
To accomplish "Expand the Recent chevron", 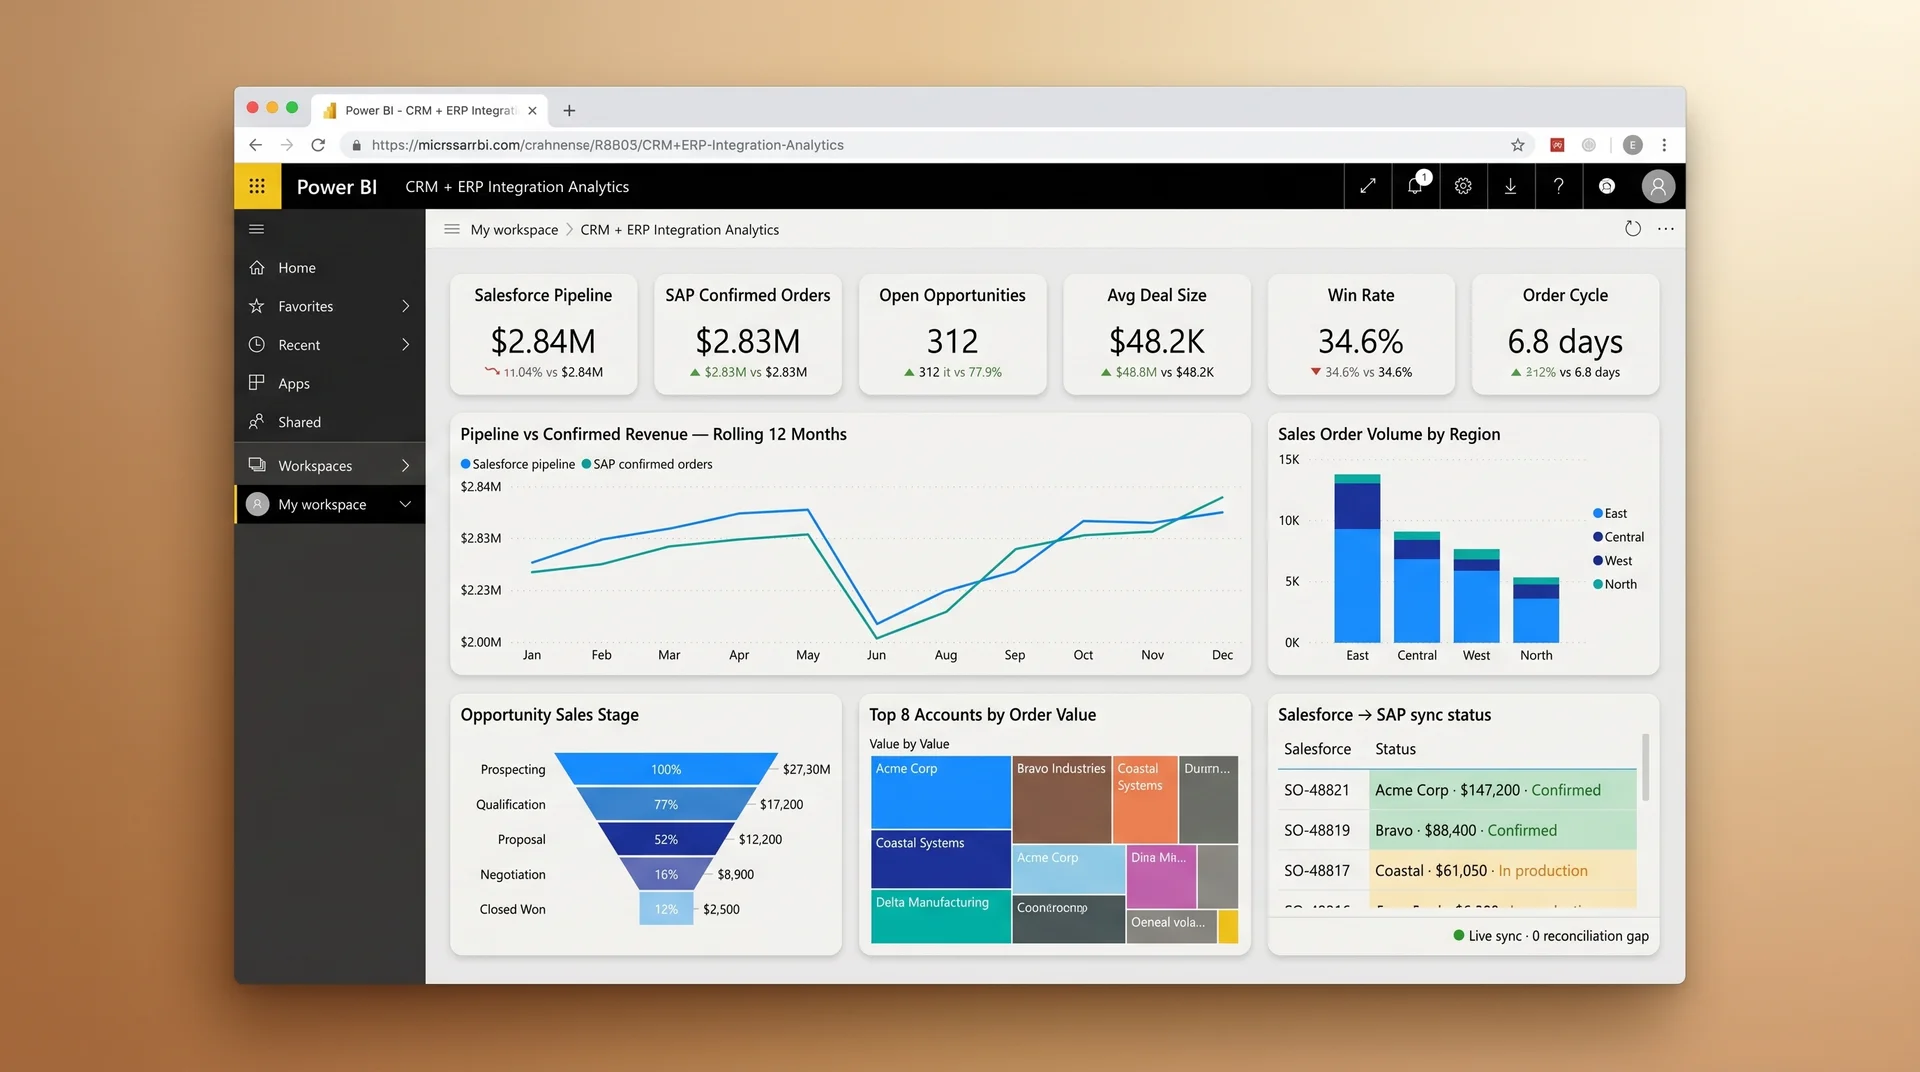I will [406, 345].
